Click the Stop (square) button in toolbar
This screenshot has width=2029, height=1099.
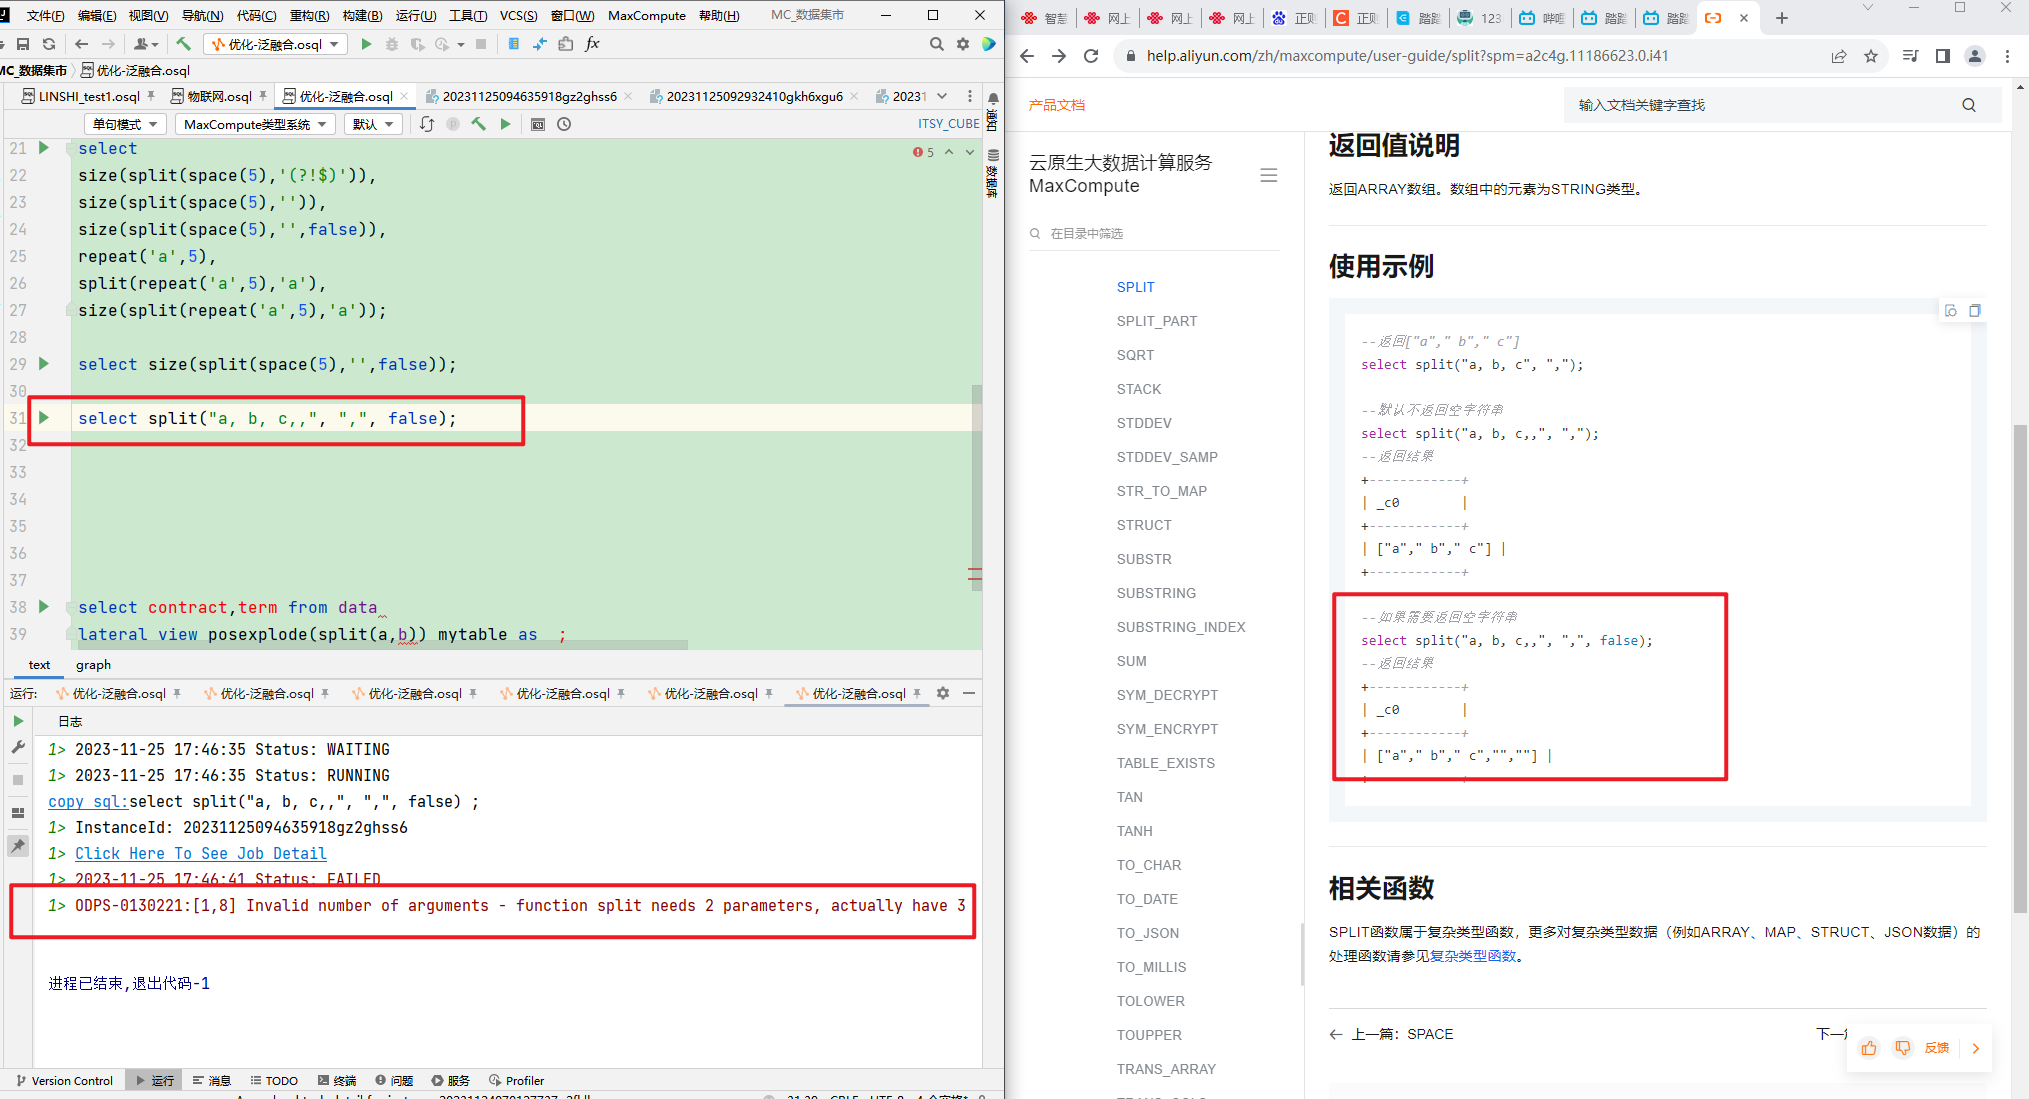[x=482, y=45]
